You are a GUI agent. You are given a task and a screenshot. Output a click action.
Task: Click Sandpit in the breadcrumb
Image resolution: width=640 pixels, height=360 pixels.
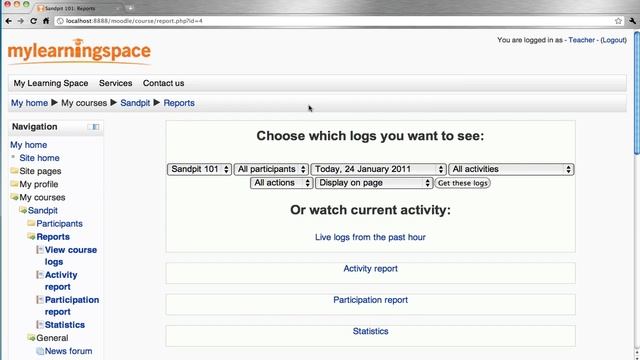135,103
